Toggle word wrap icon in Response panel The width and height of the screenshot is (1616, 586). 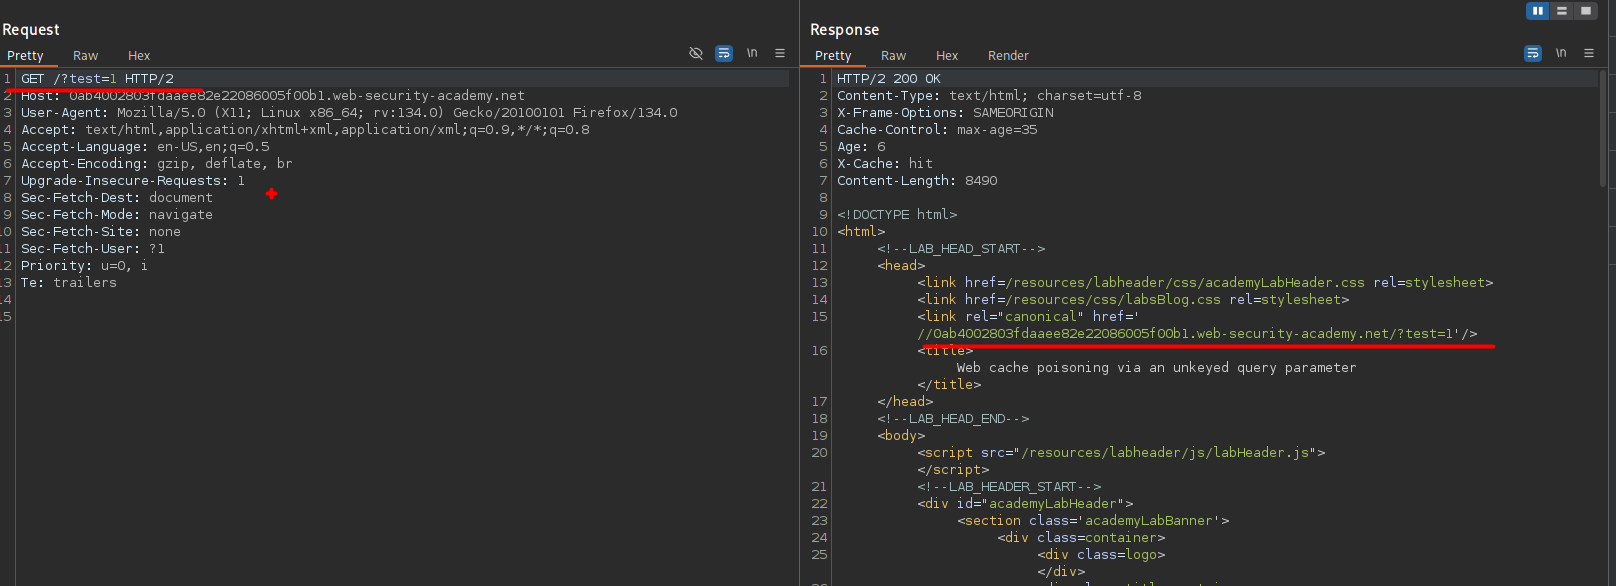[1533, 53]
